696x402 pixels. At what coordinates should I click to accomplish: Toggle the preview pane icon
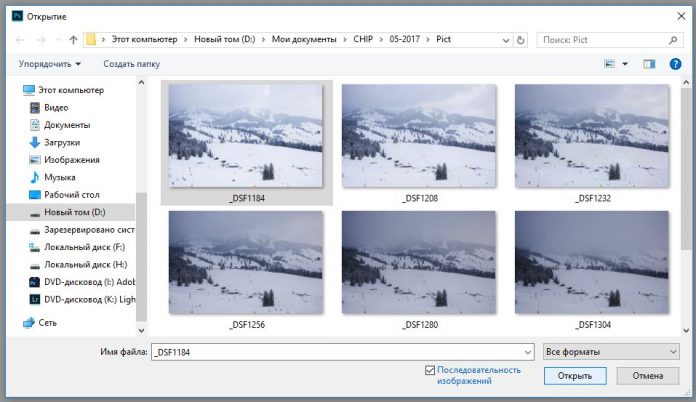pos(649,64)
